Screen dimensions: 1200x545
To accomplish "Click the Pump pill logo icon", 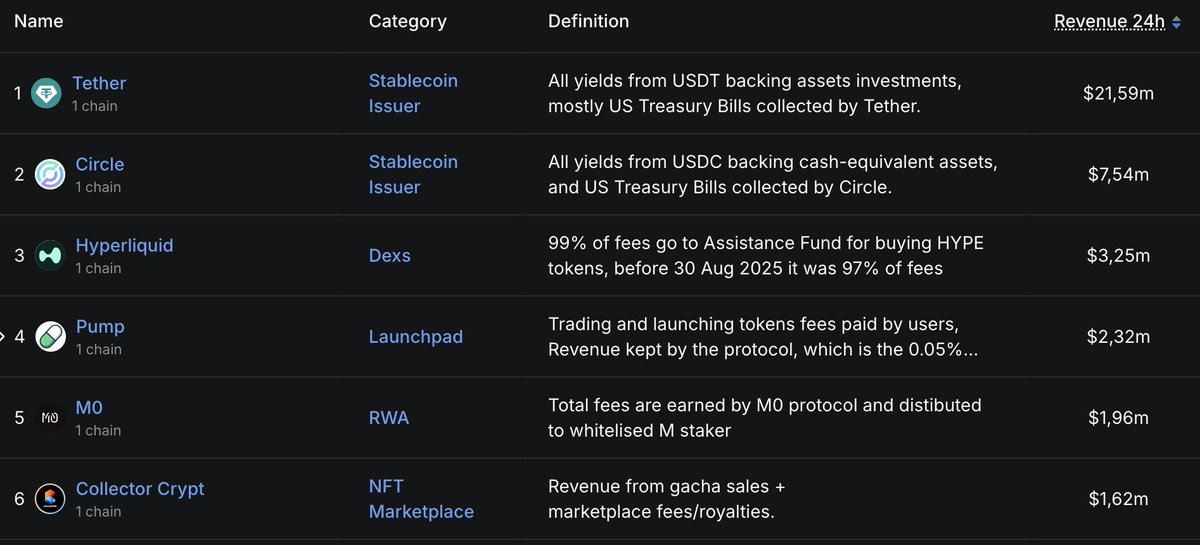I will 50,337.
